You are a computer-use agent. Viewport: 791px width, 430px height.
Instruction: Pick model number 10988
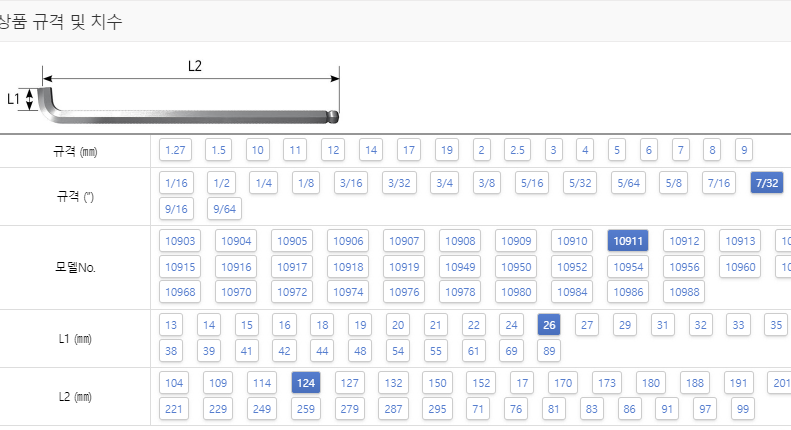684,292
